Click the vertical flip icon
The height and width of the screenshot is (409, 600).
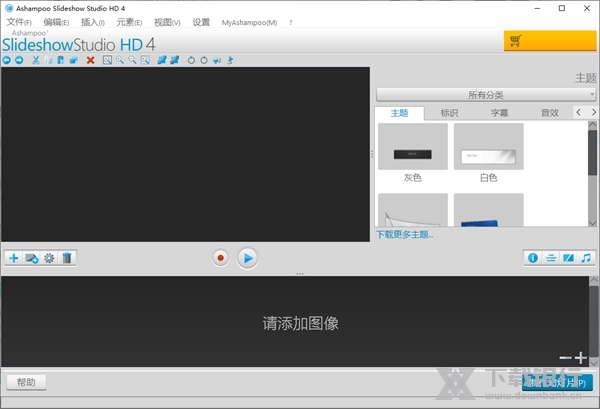[230, 60]
